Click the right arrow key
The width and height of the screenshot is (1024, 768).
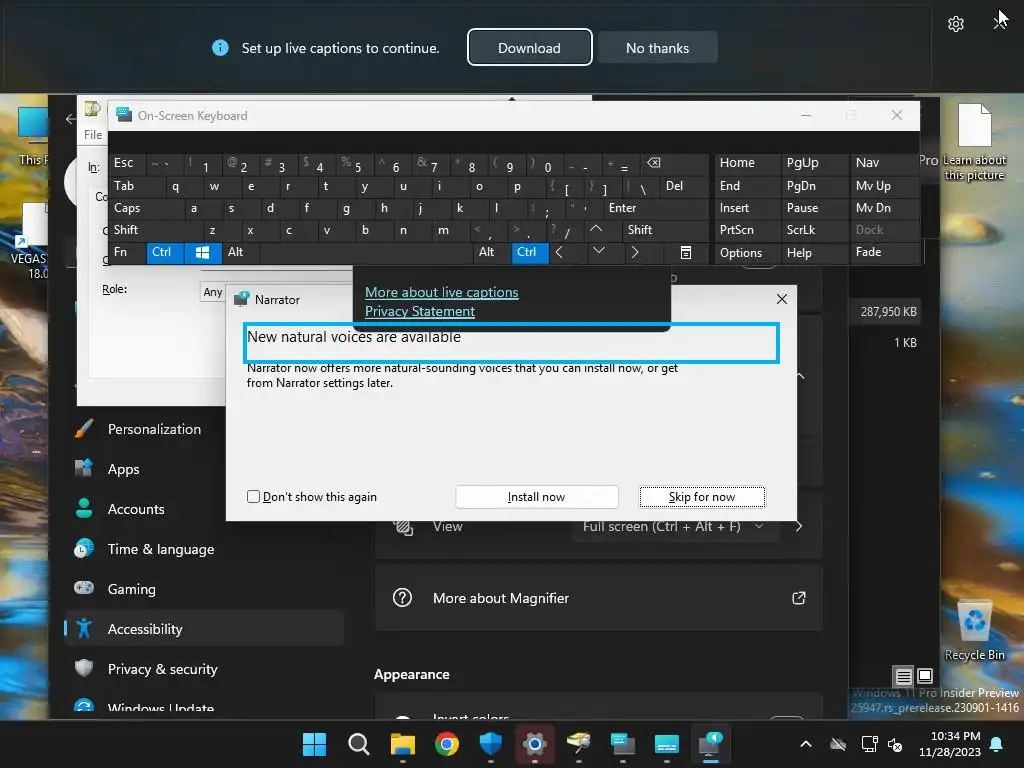coord(643,252)
